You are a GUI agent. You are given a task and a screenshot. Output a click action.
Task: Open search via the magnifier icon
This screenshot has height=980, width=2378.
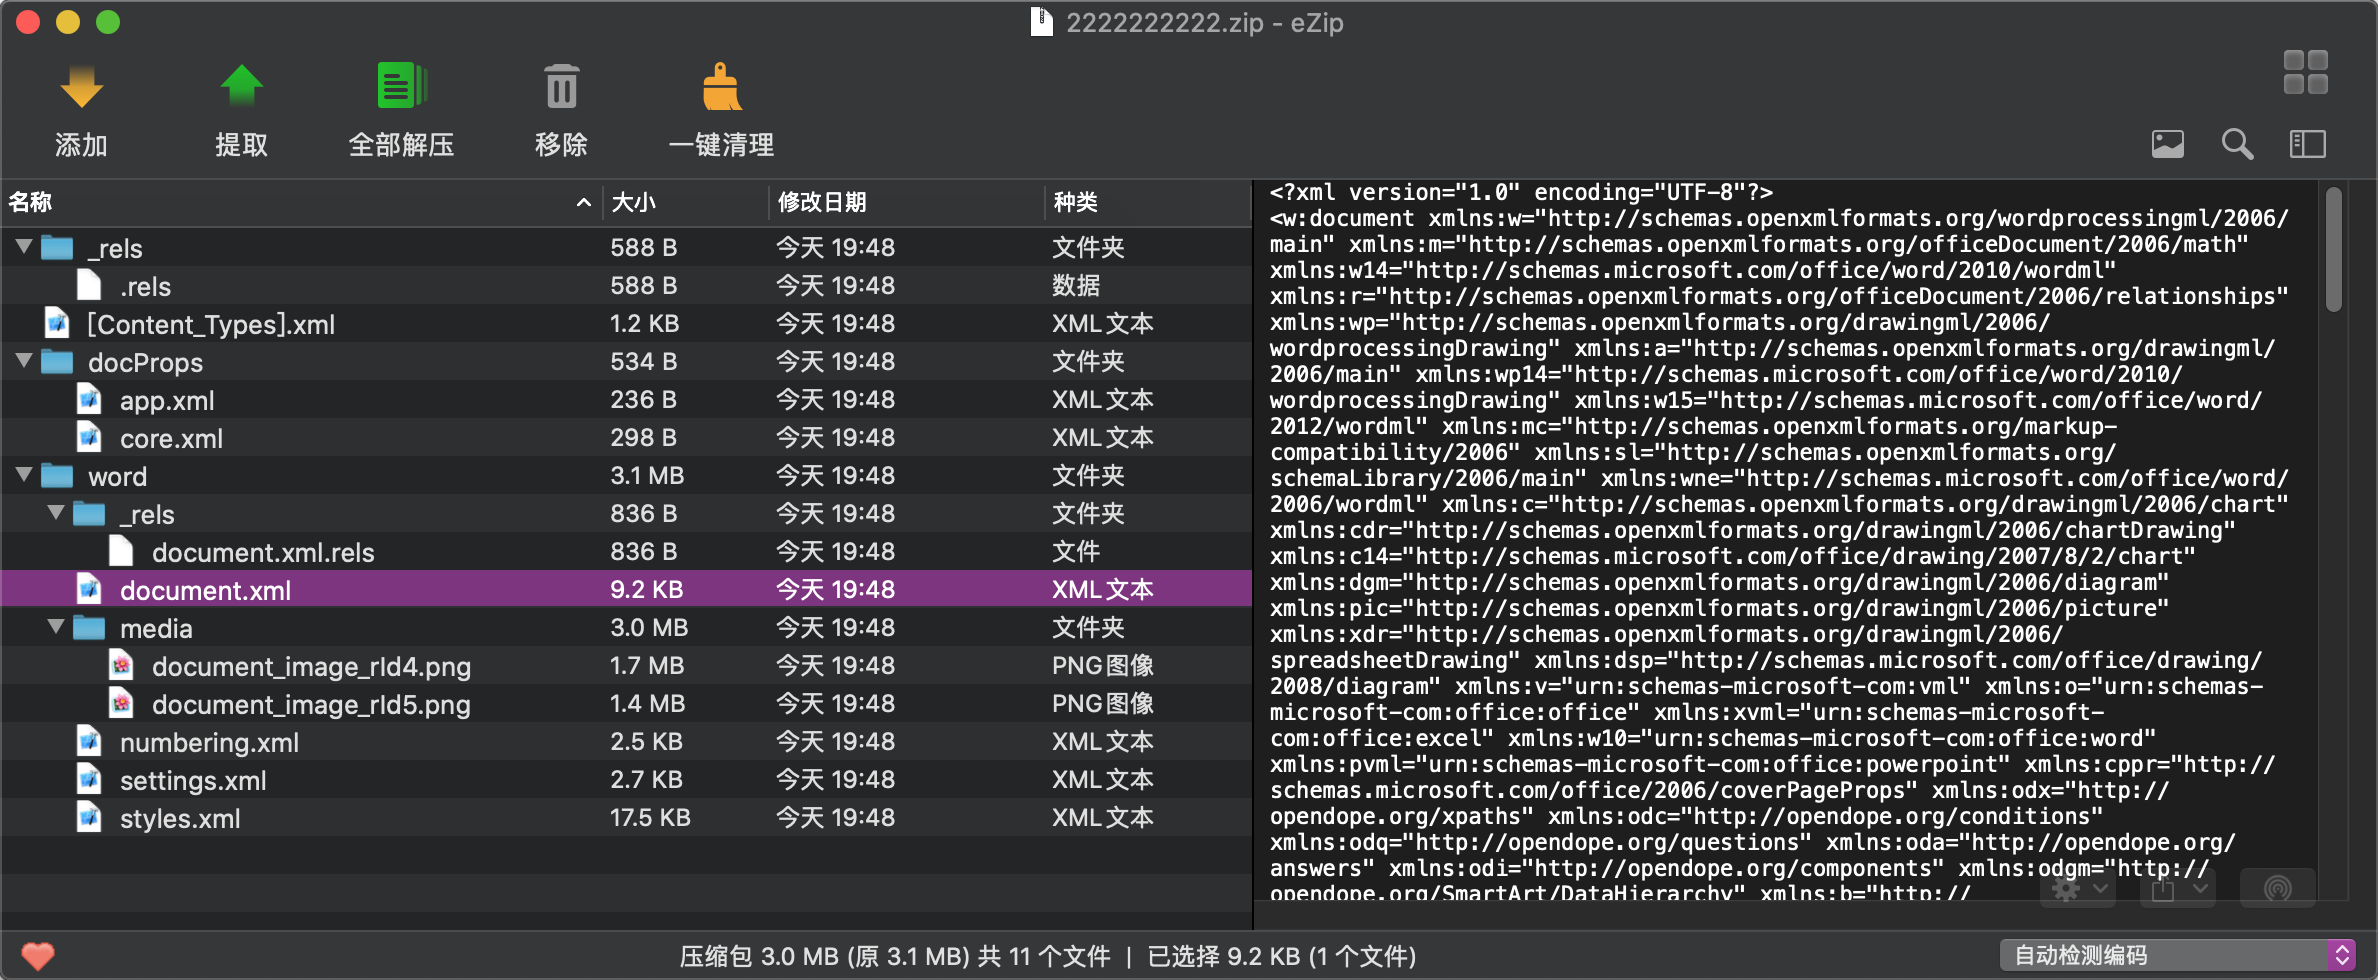click(x=2238, y=144)
